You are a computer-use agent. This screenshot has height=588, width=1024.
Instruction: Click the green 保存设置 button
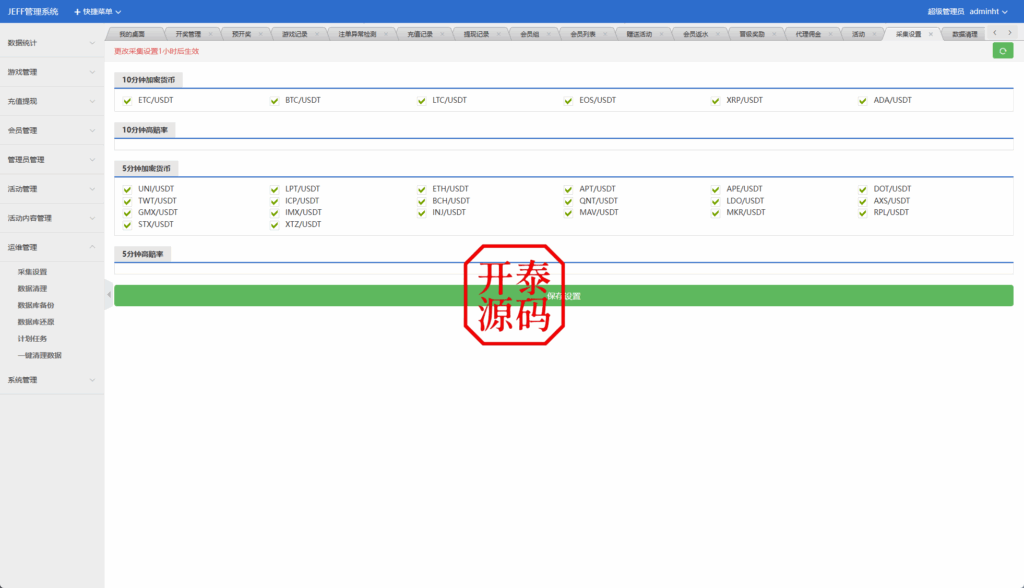point(563,296)
